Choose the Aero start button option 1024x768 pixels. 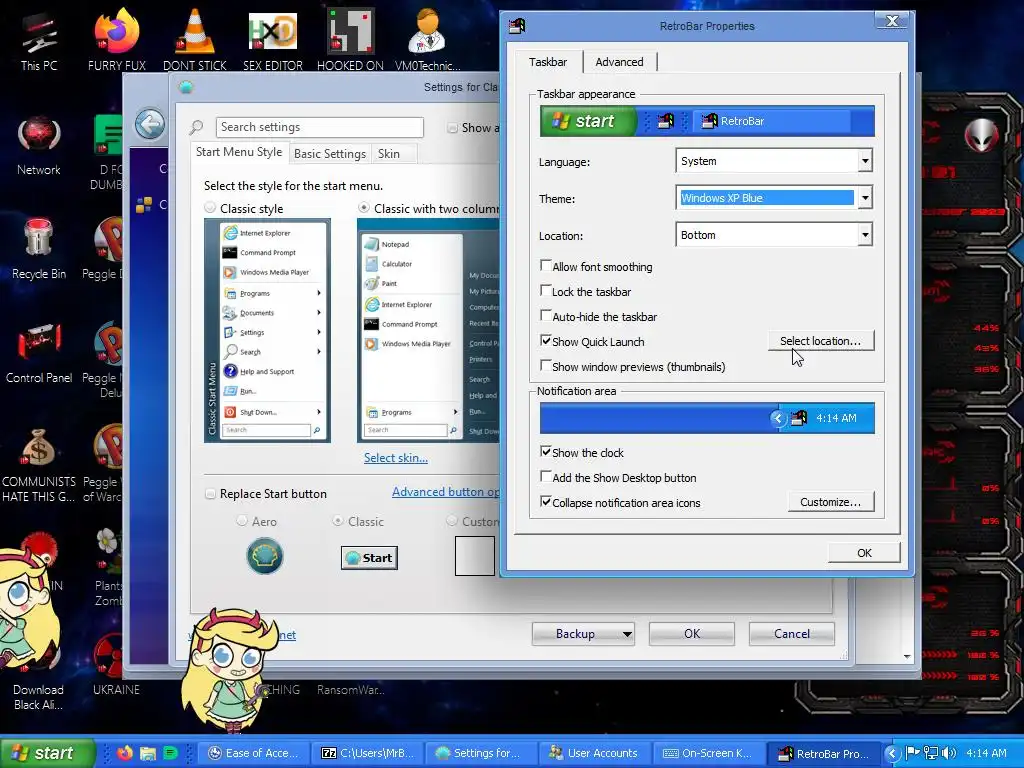point(242,520)
